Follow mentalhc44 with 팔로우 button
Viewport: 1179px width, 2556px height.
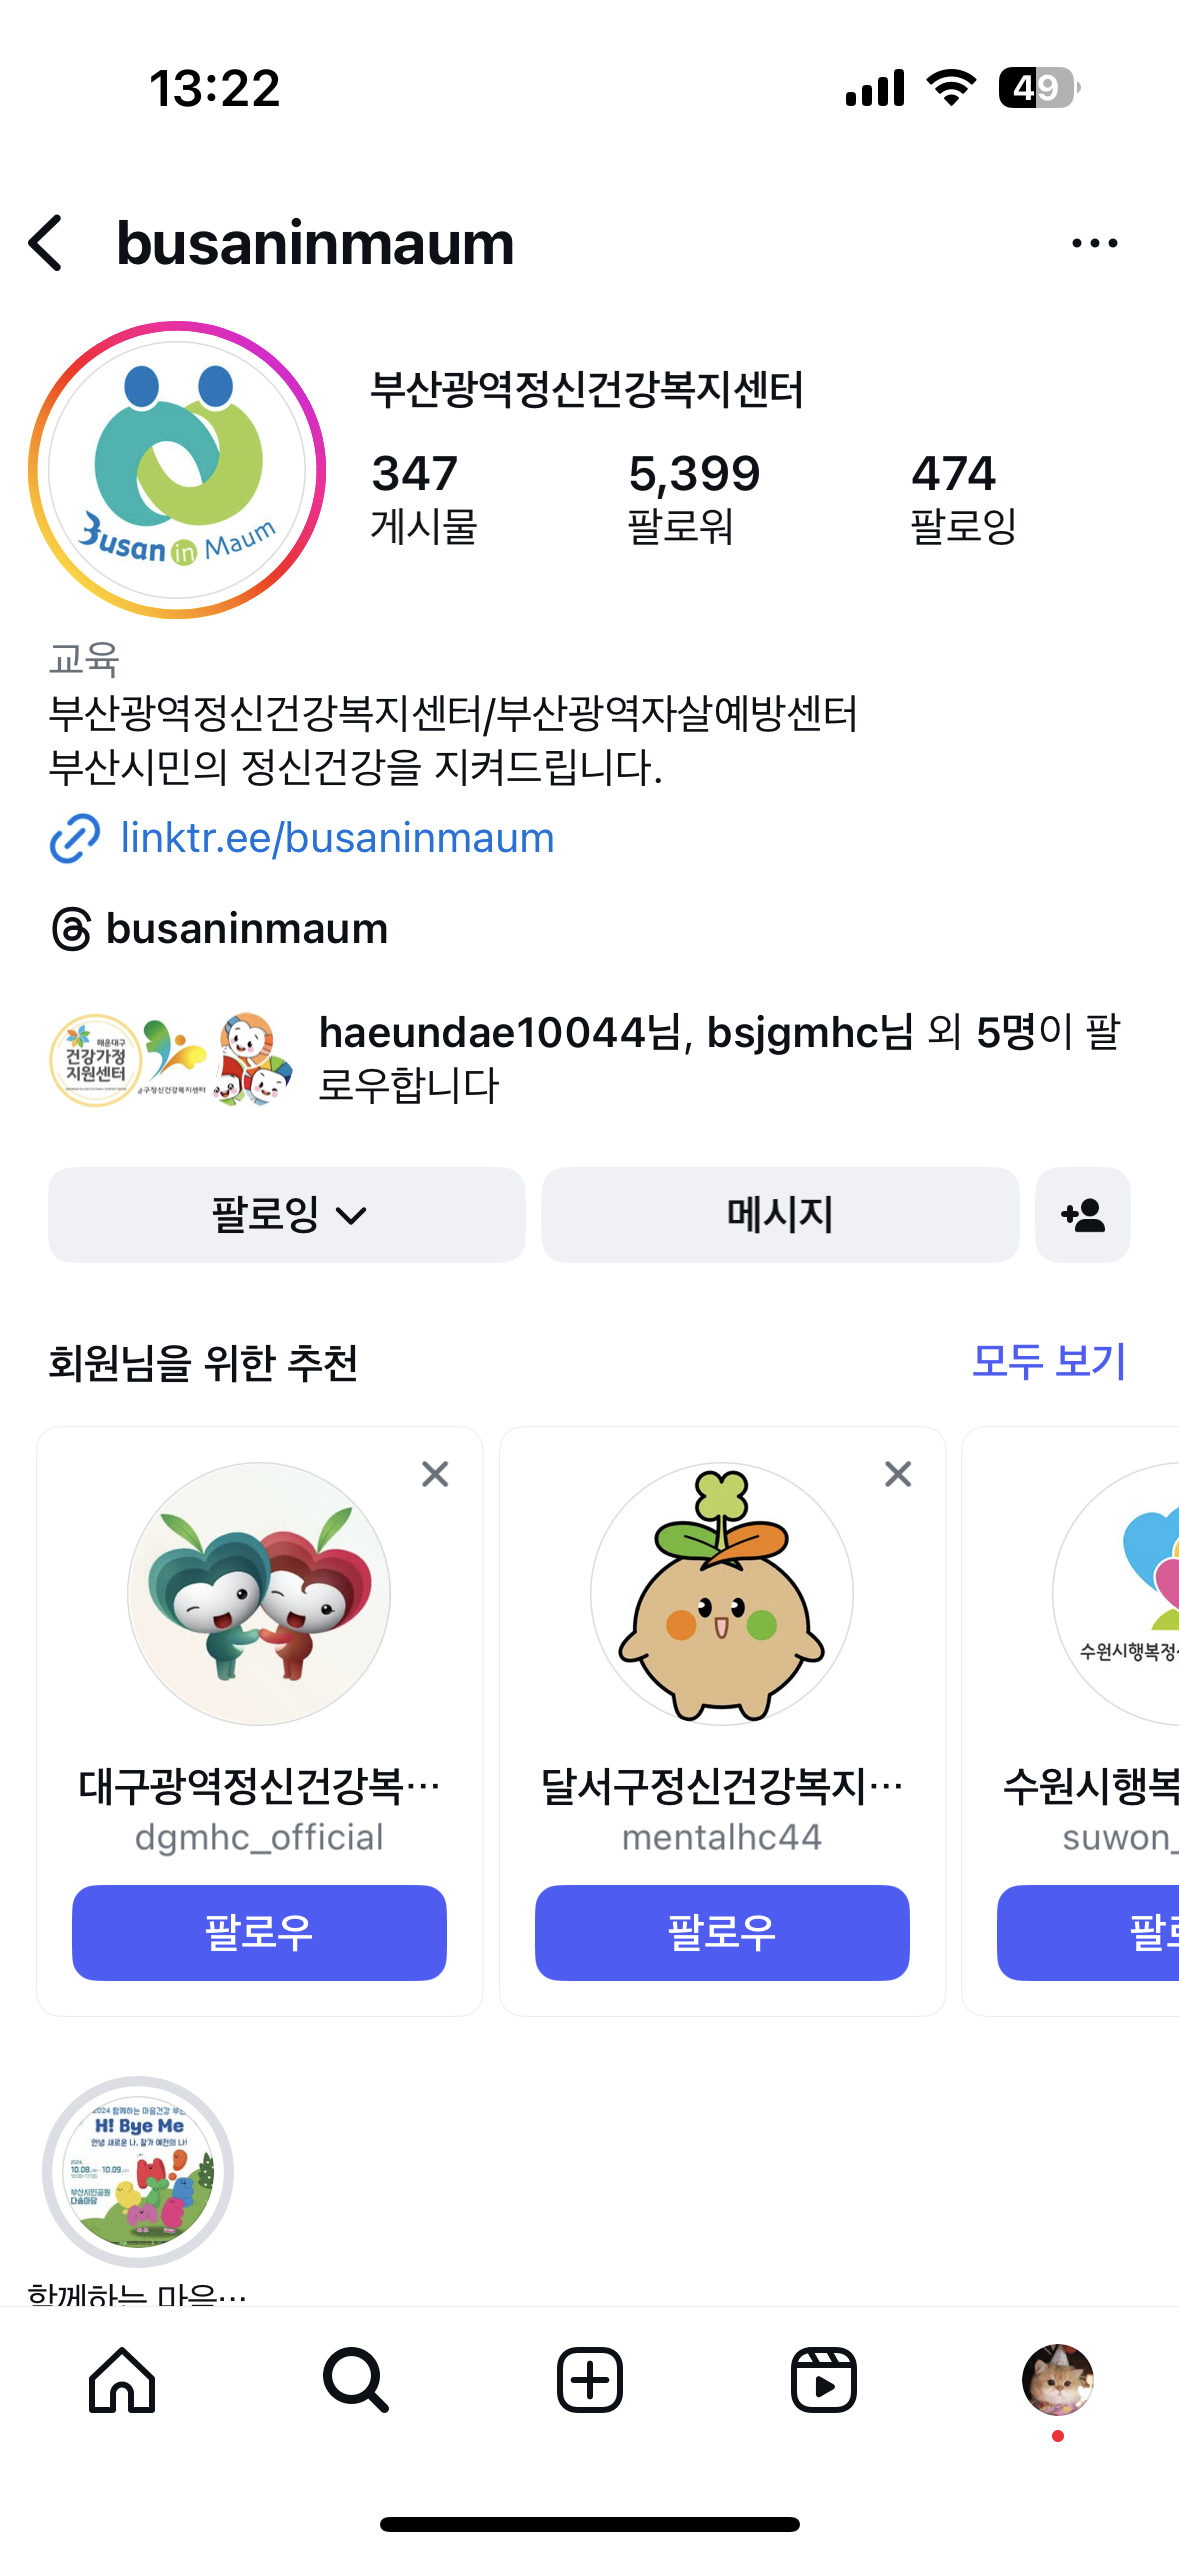722,1932
